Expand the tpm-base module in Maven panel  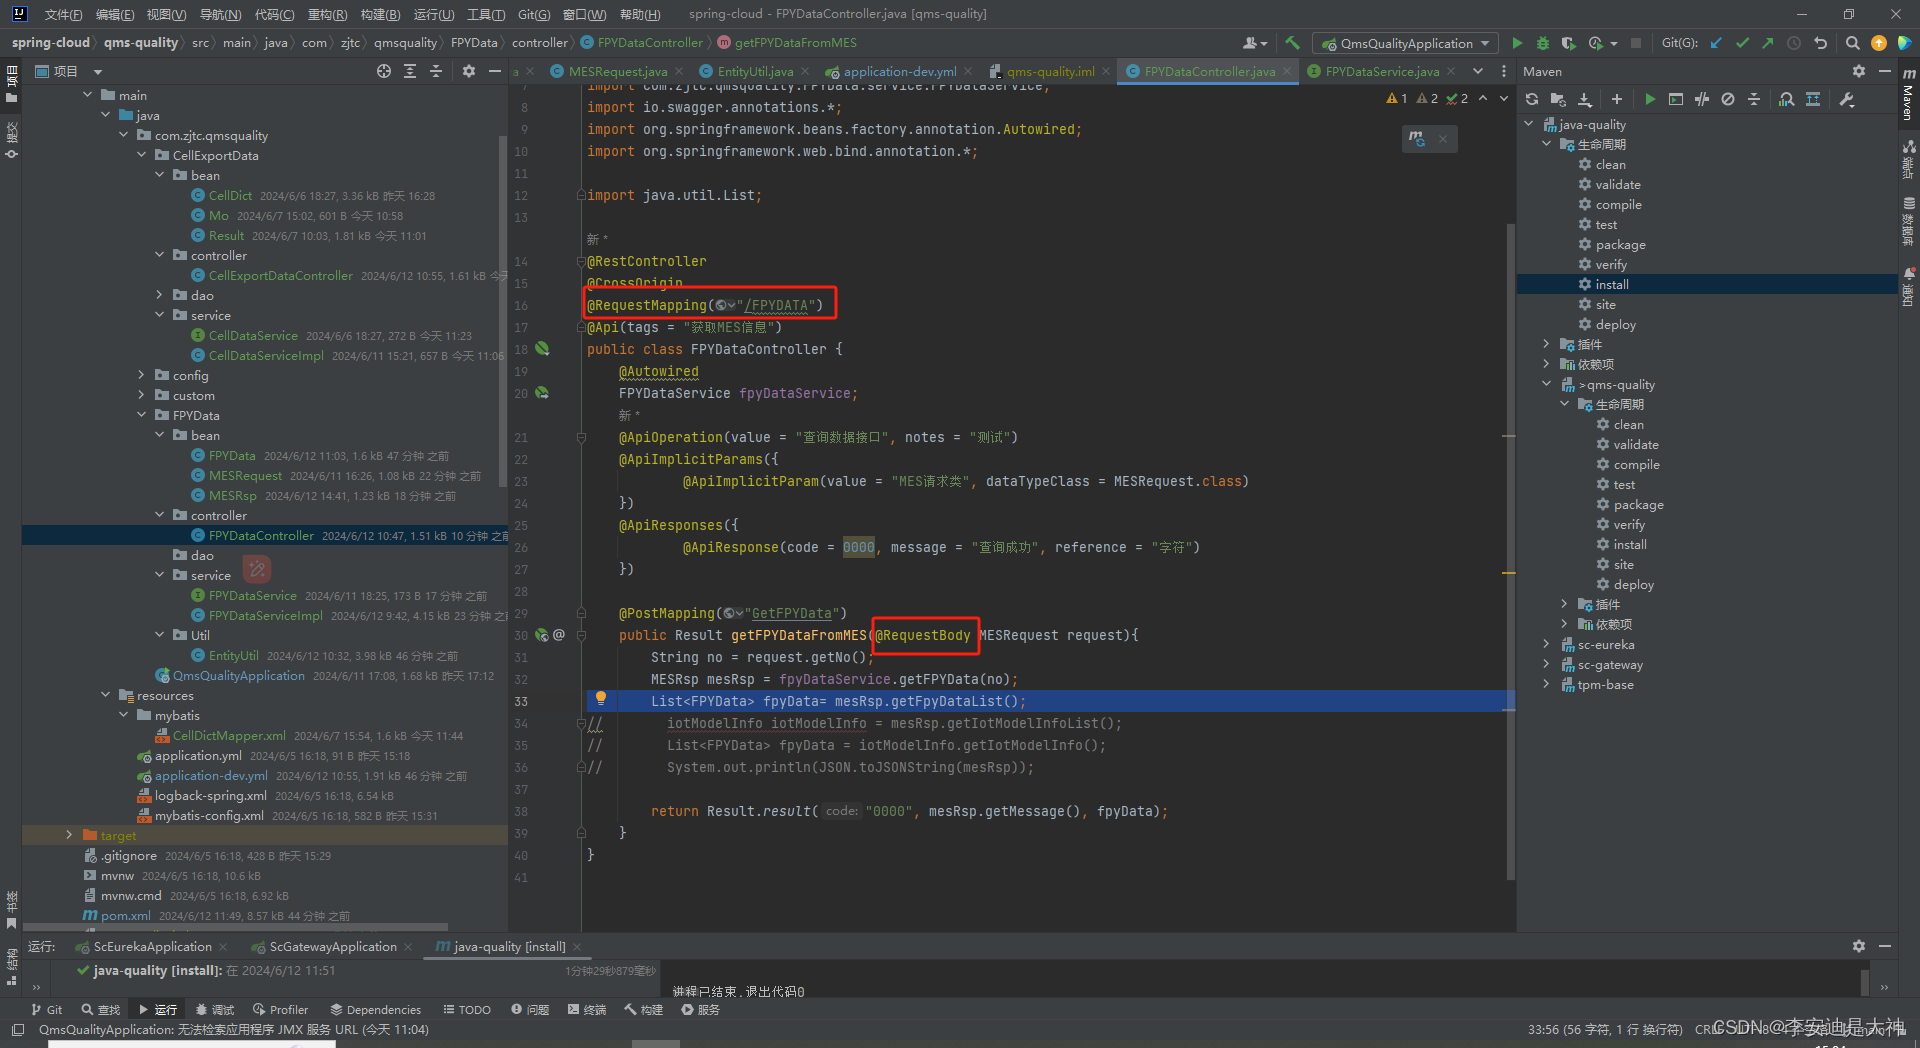1546,685
